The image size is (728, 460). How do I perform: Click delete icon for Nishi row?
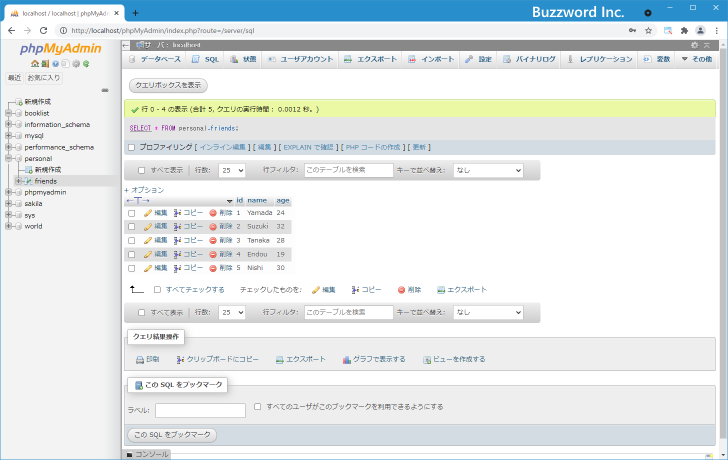[x=213, y=268]
